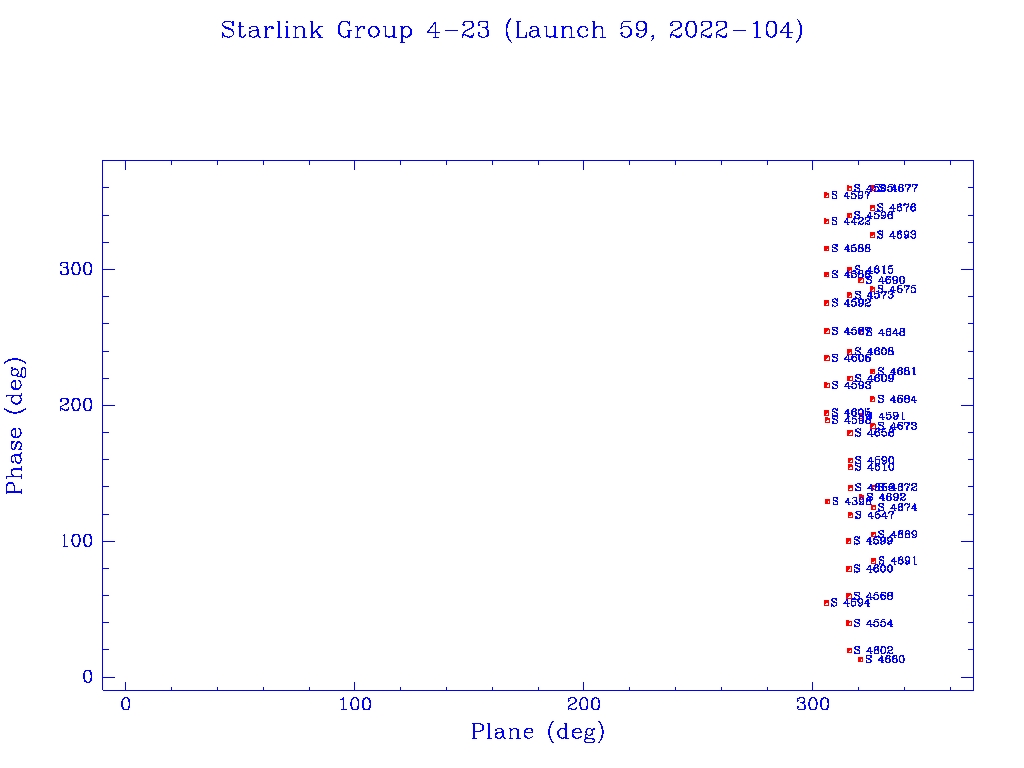Click the 0 tick label on the Phase axis
Image resolution: width=1024 pixels, height=768 pixels.
88,677
